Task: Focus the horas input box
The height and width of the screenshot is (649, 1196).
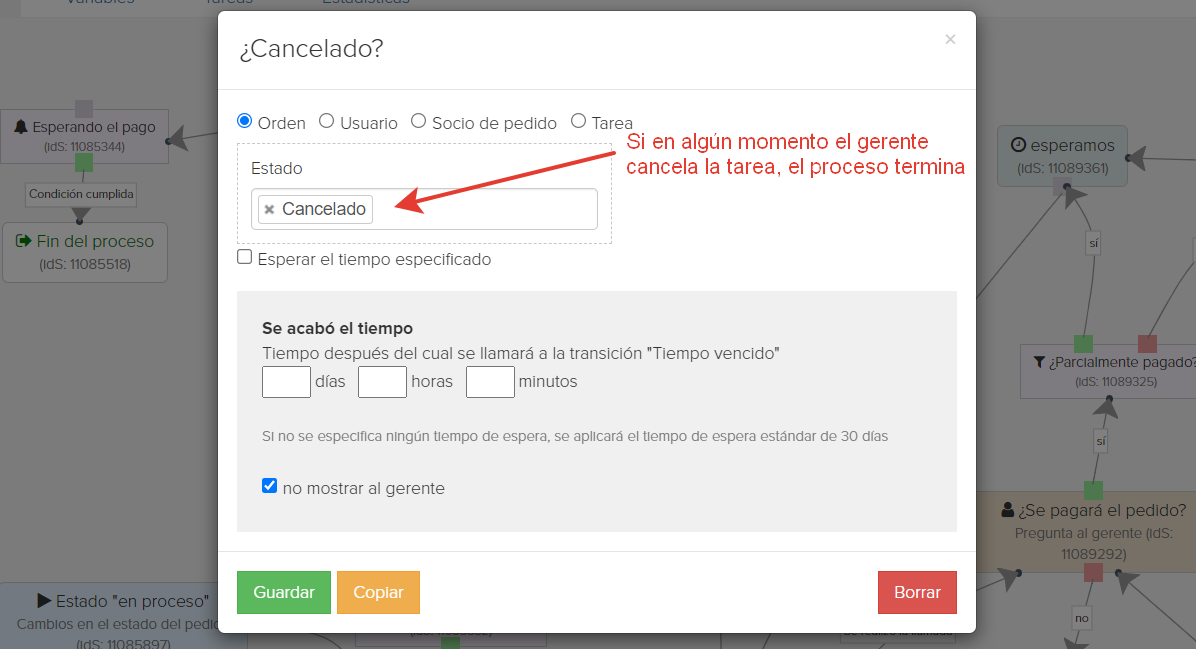Action: [382, 382]
